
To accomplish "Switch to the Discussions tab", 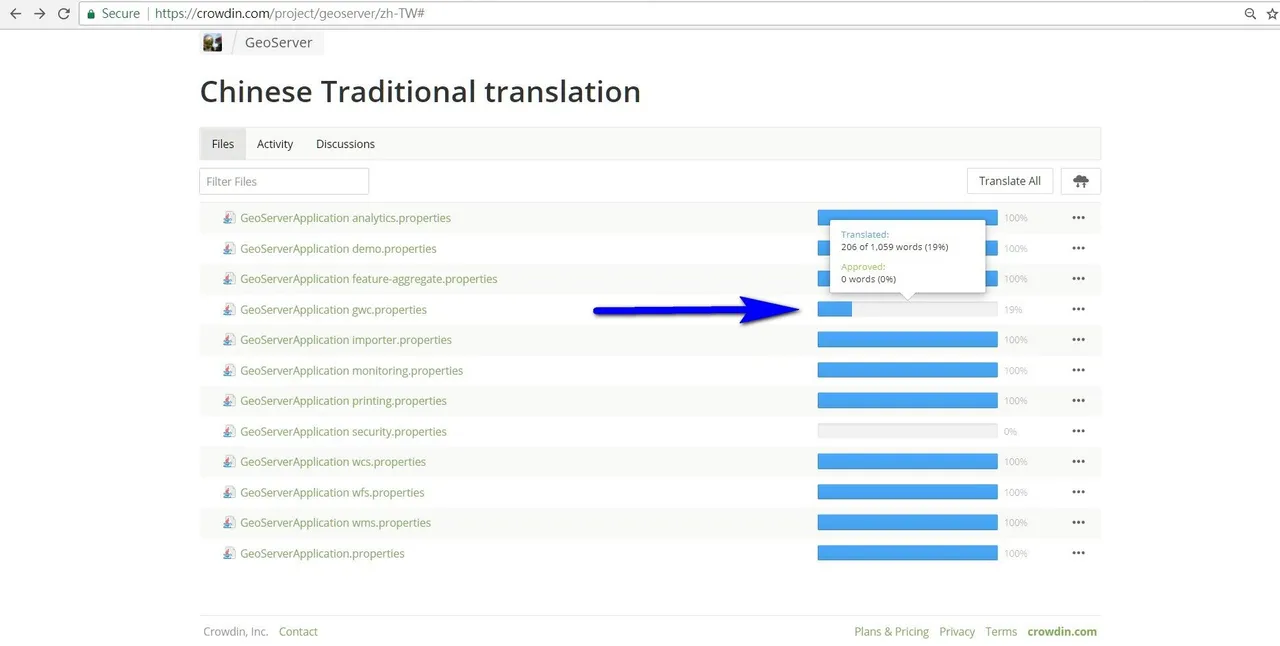I will click(345, 144).
